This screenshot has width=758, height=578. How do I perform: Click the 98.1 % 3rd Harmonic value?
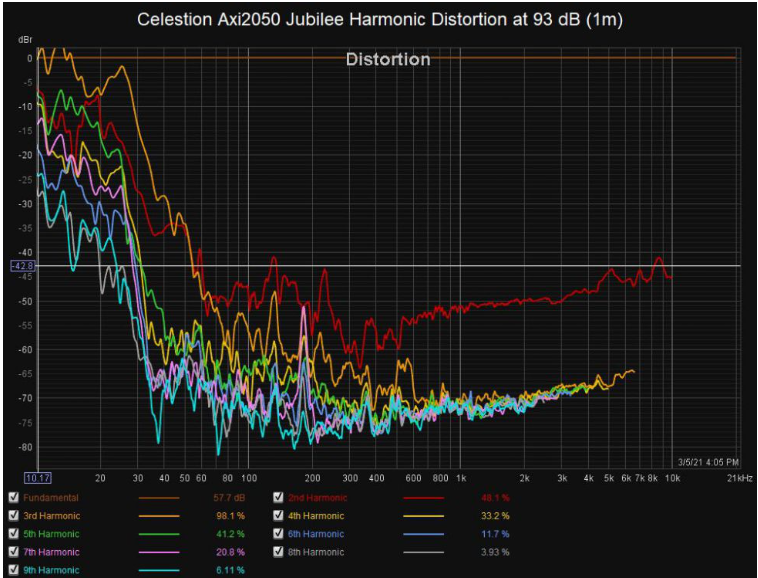[231, 516]
